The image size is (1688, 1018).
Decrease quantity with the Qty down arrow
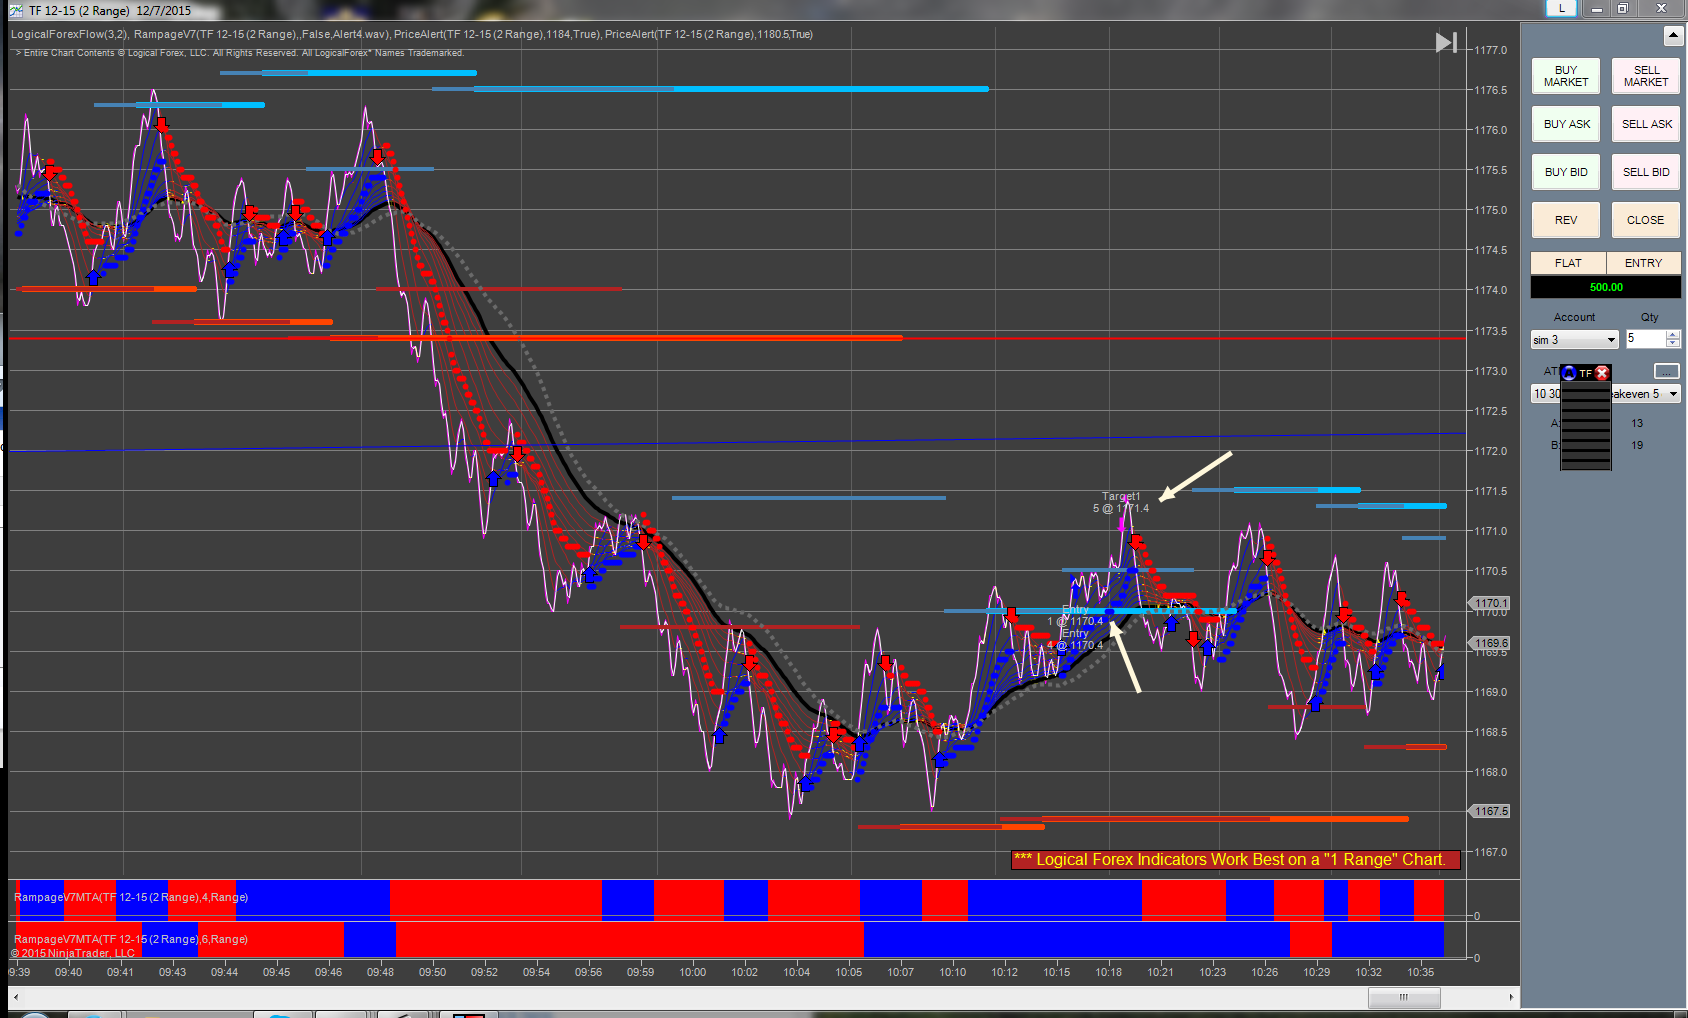[x=1673, y=344]
